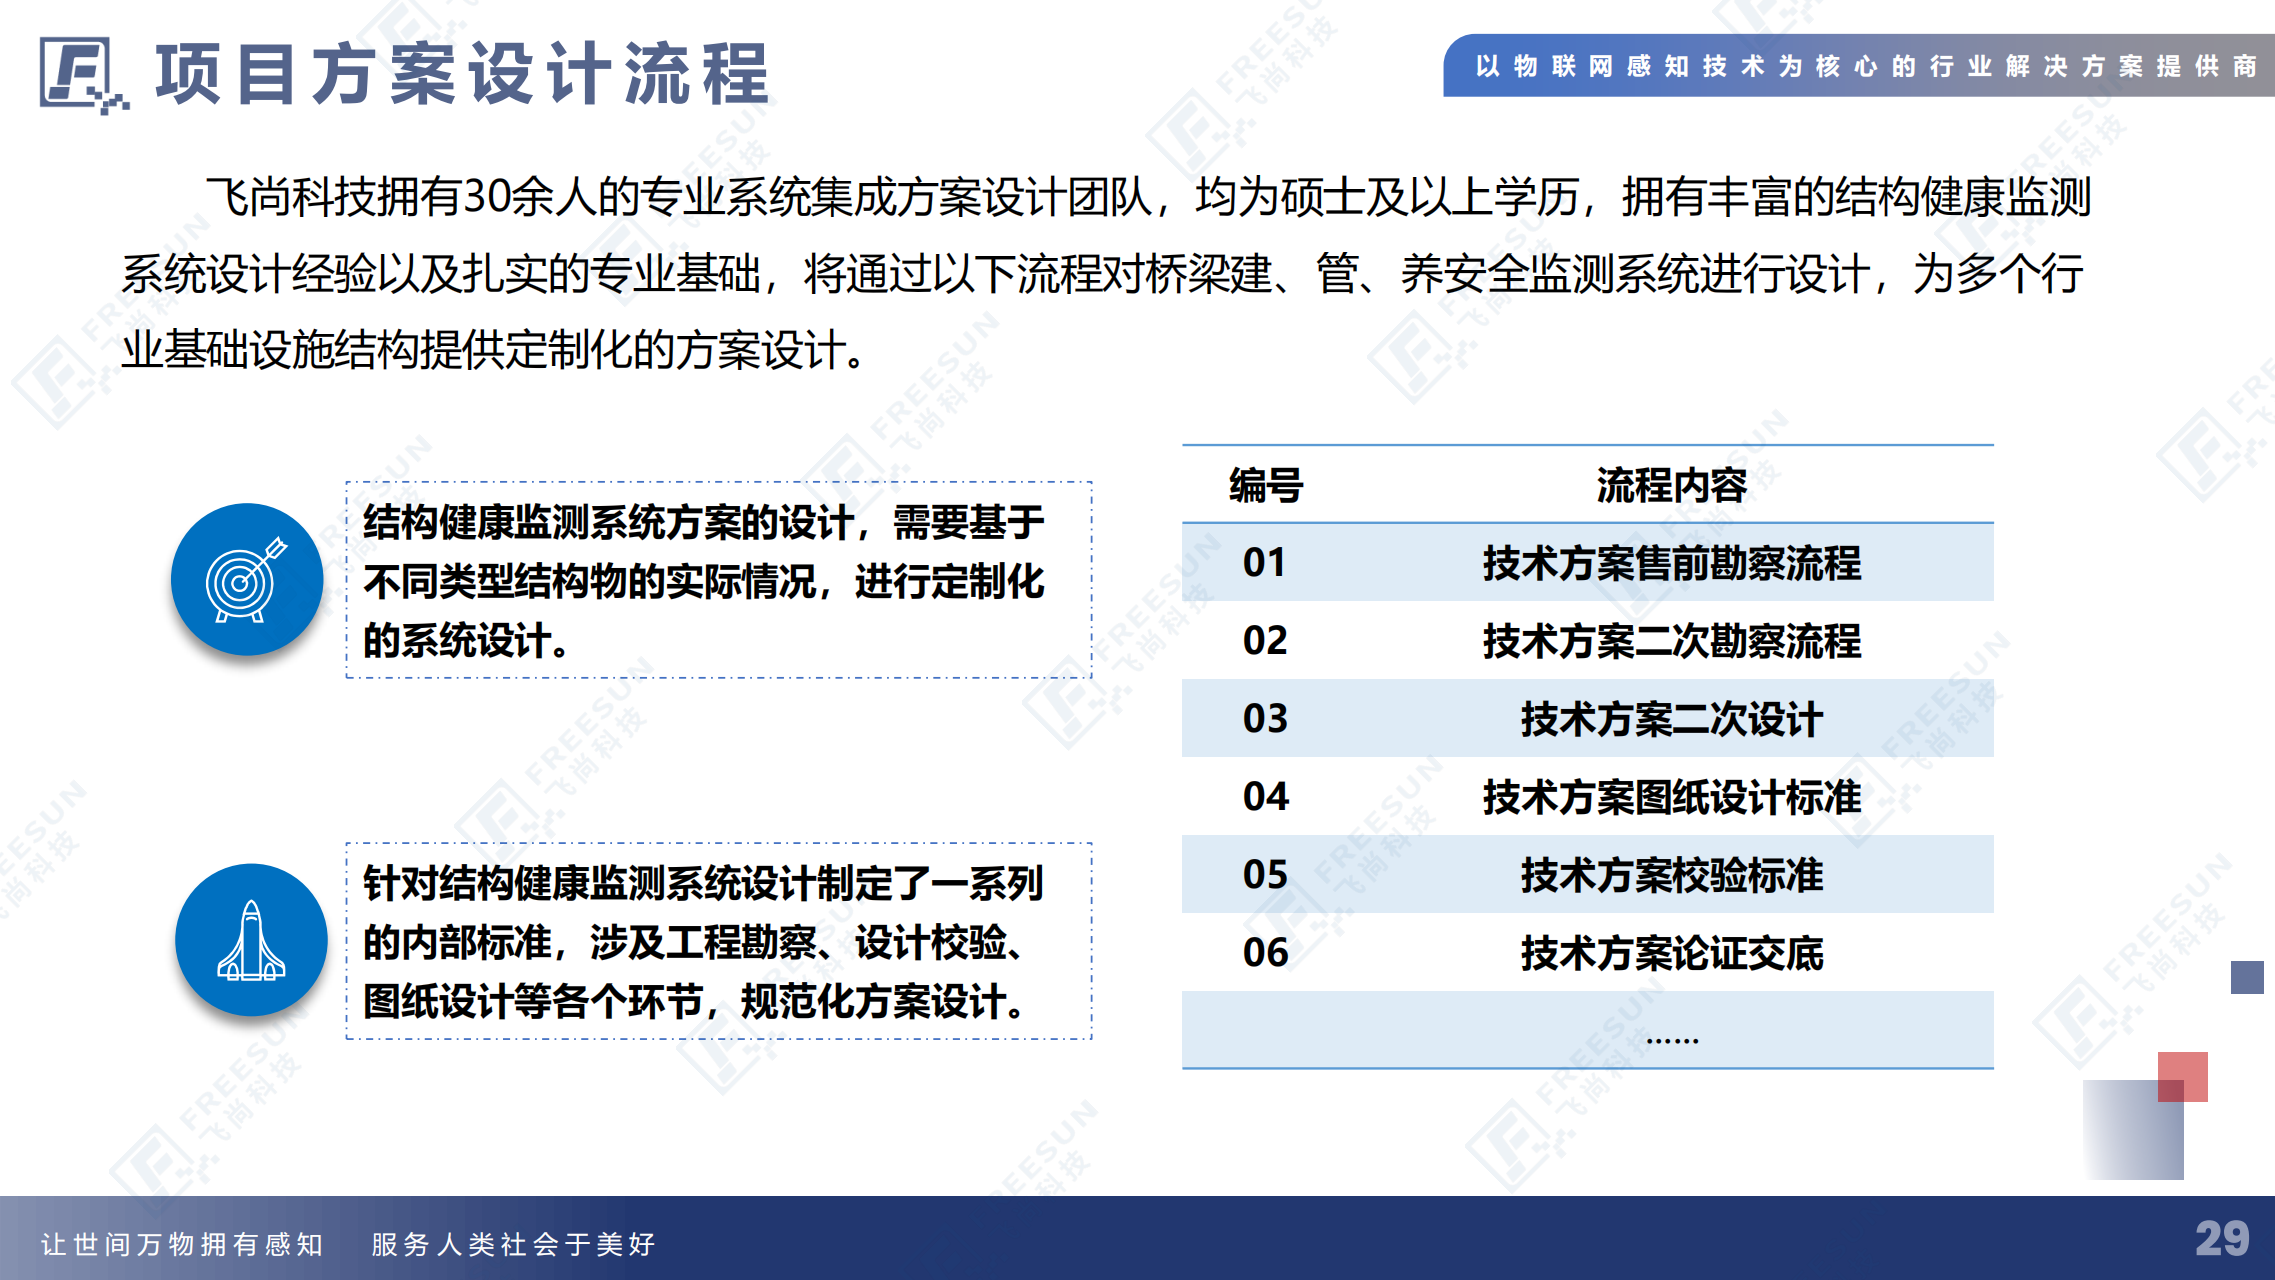Click the cell 技术方案二次勘察流程
The image size is (2275, 1280).
1671,641
